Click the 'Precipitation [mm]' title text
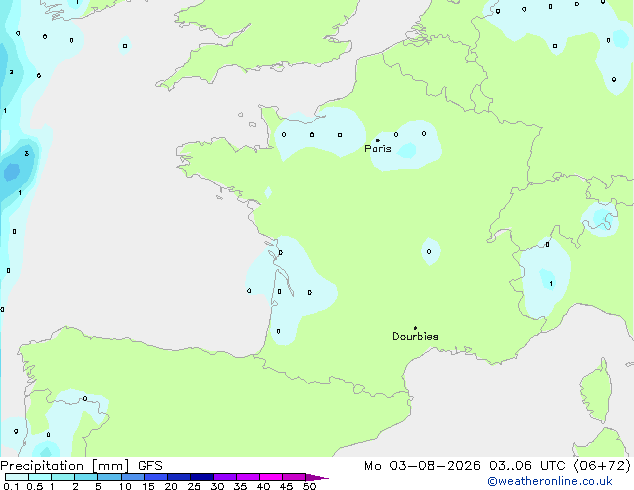 click(65, 466)
